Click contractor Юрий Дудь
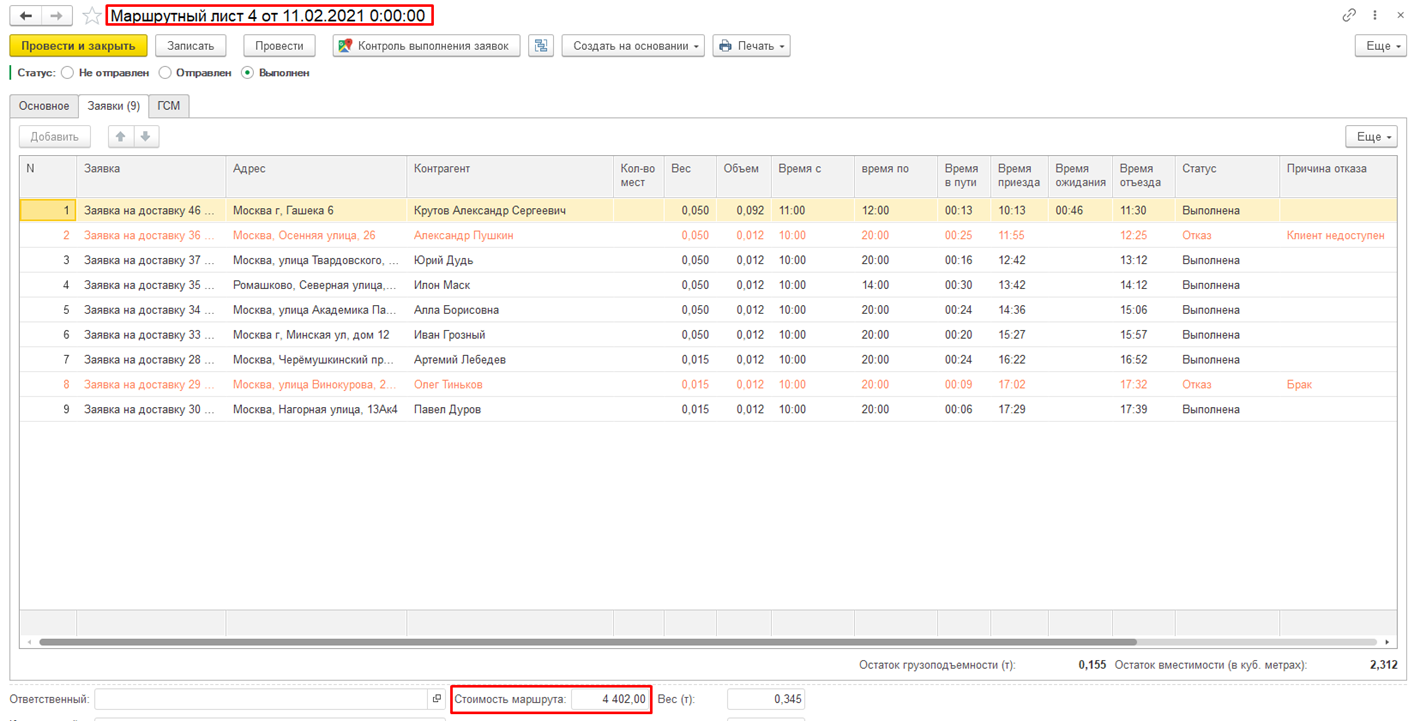1408x721 pixels. (x=443, y=261)
